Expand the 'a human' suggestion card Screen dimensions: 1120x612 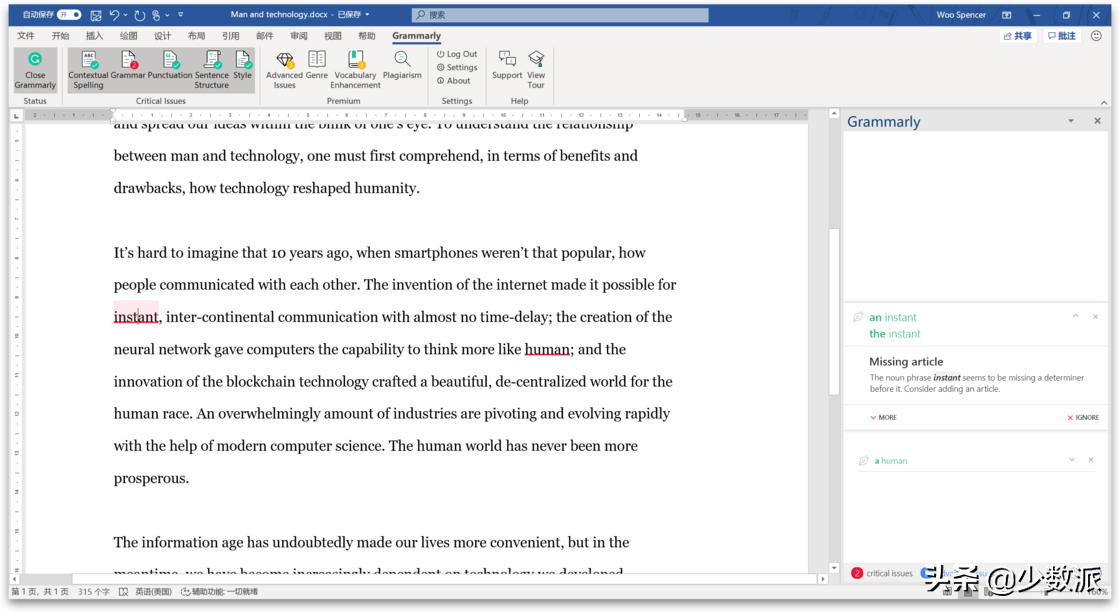tap(1072, 460)
